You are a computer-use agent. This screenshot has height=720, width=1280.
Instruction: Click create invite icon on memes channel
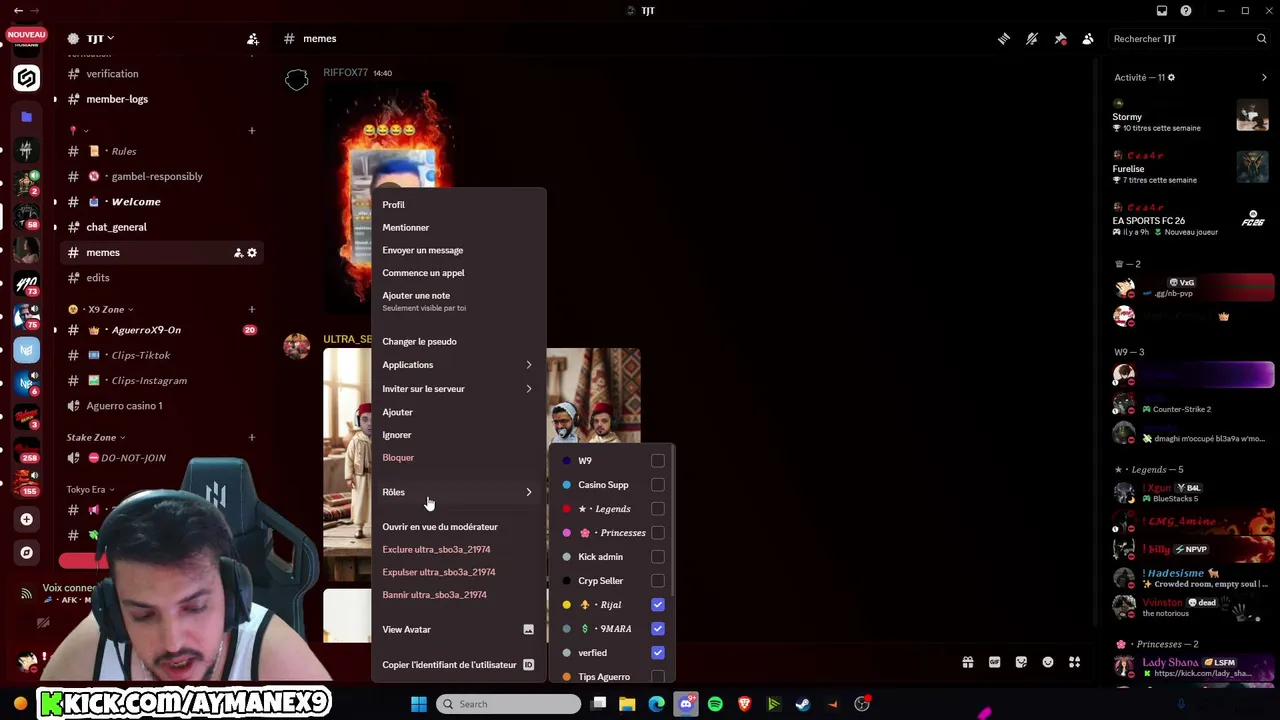click(238, 253)
